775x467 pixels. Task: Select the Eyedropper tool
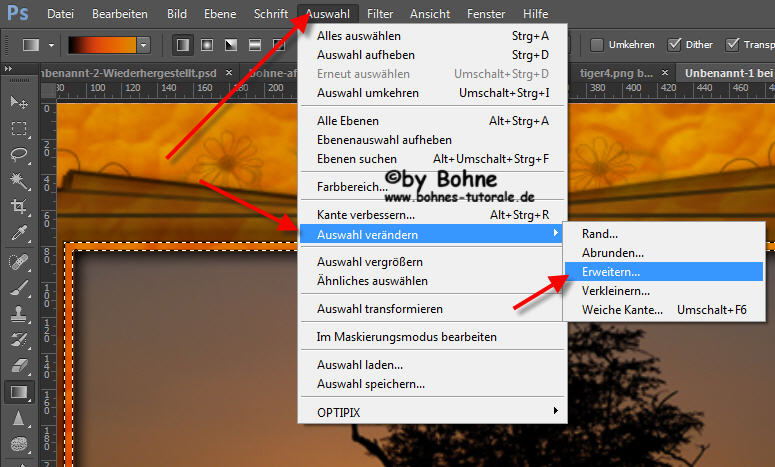tap(18, 233)
